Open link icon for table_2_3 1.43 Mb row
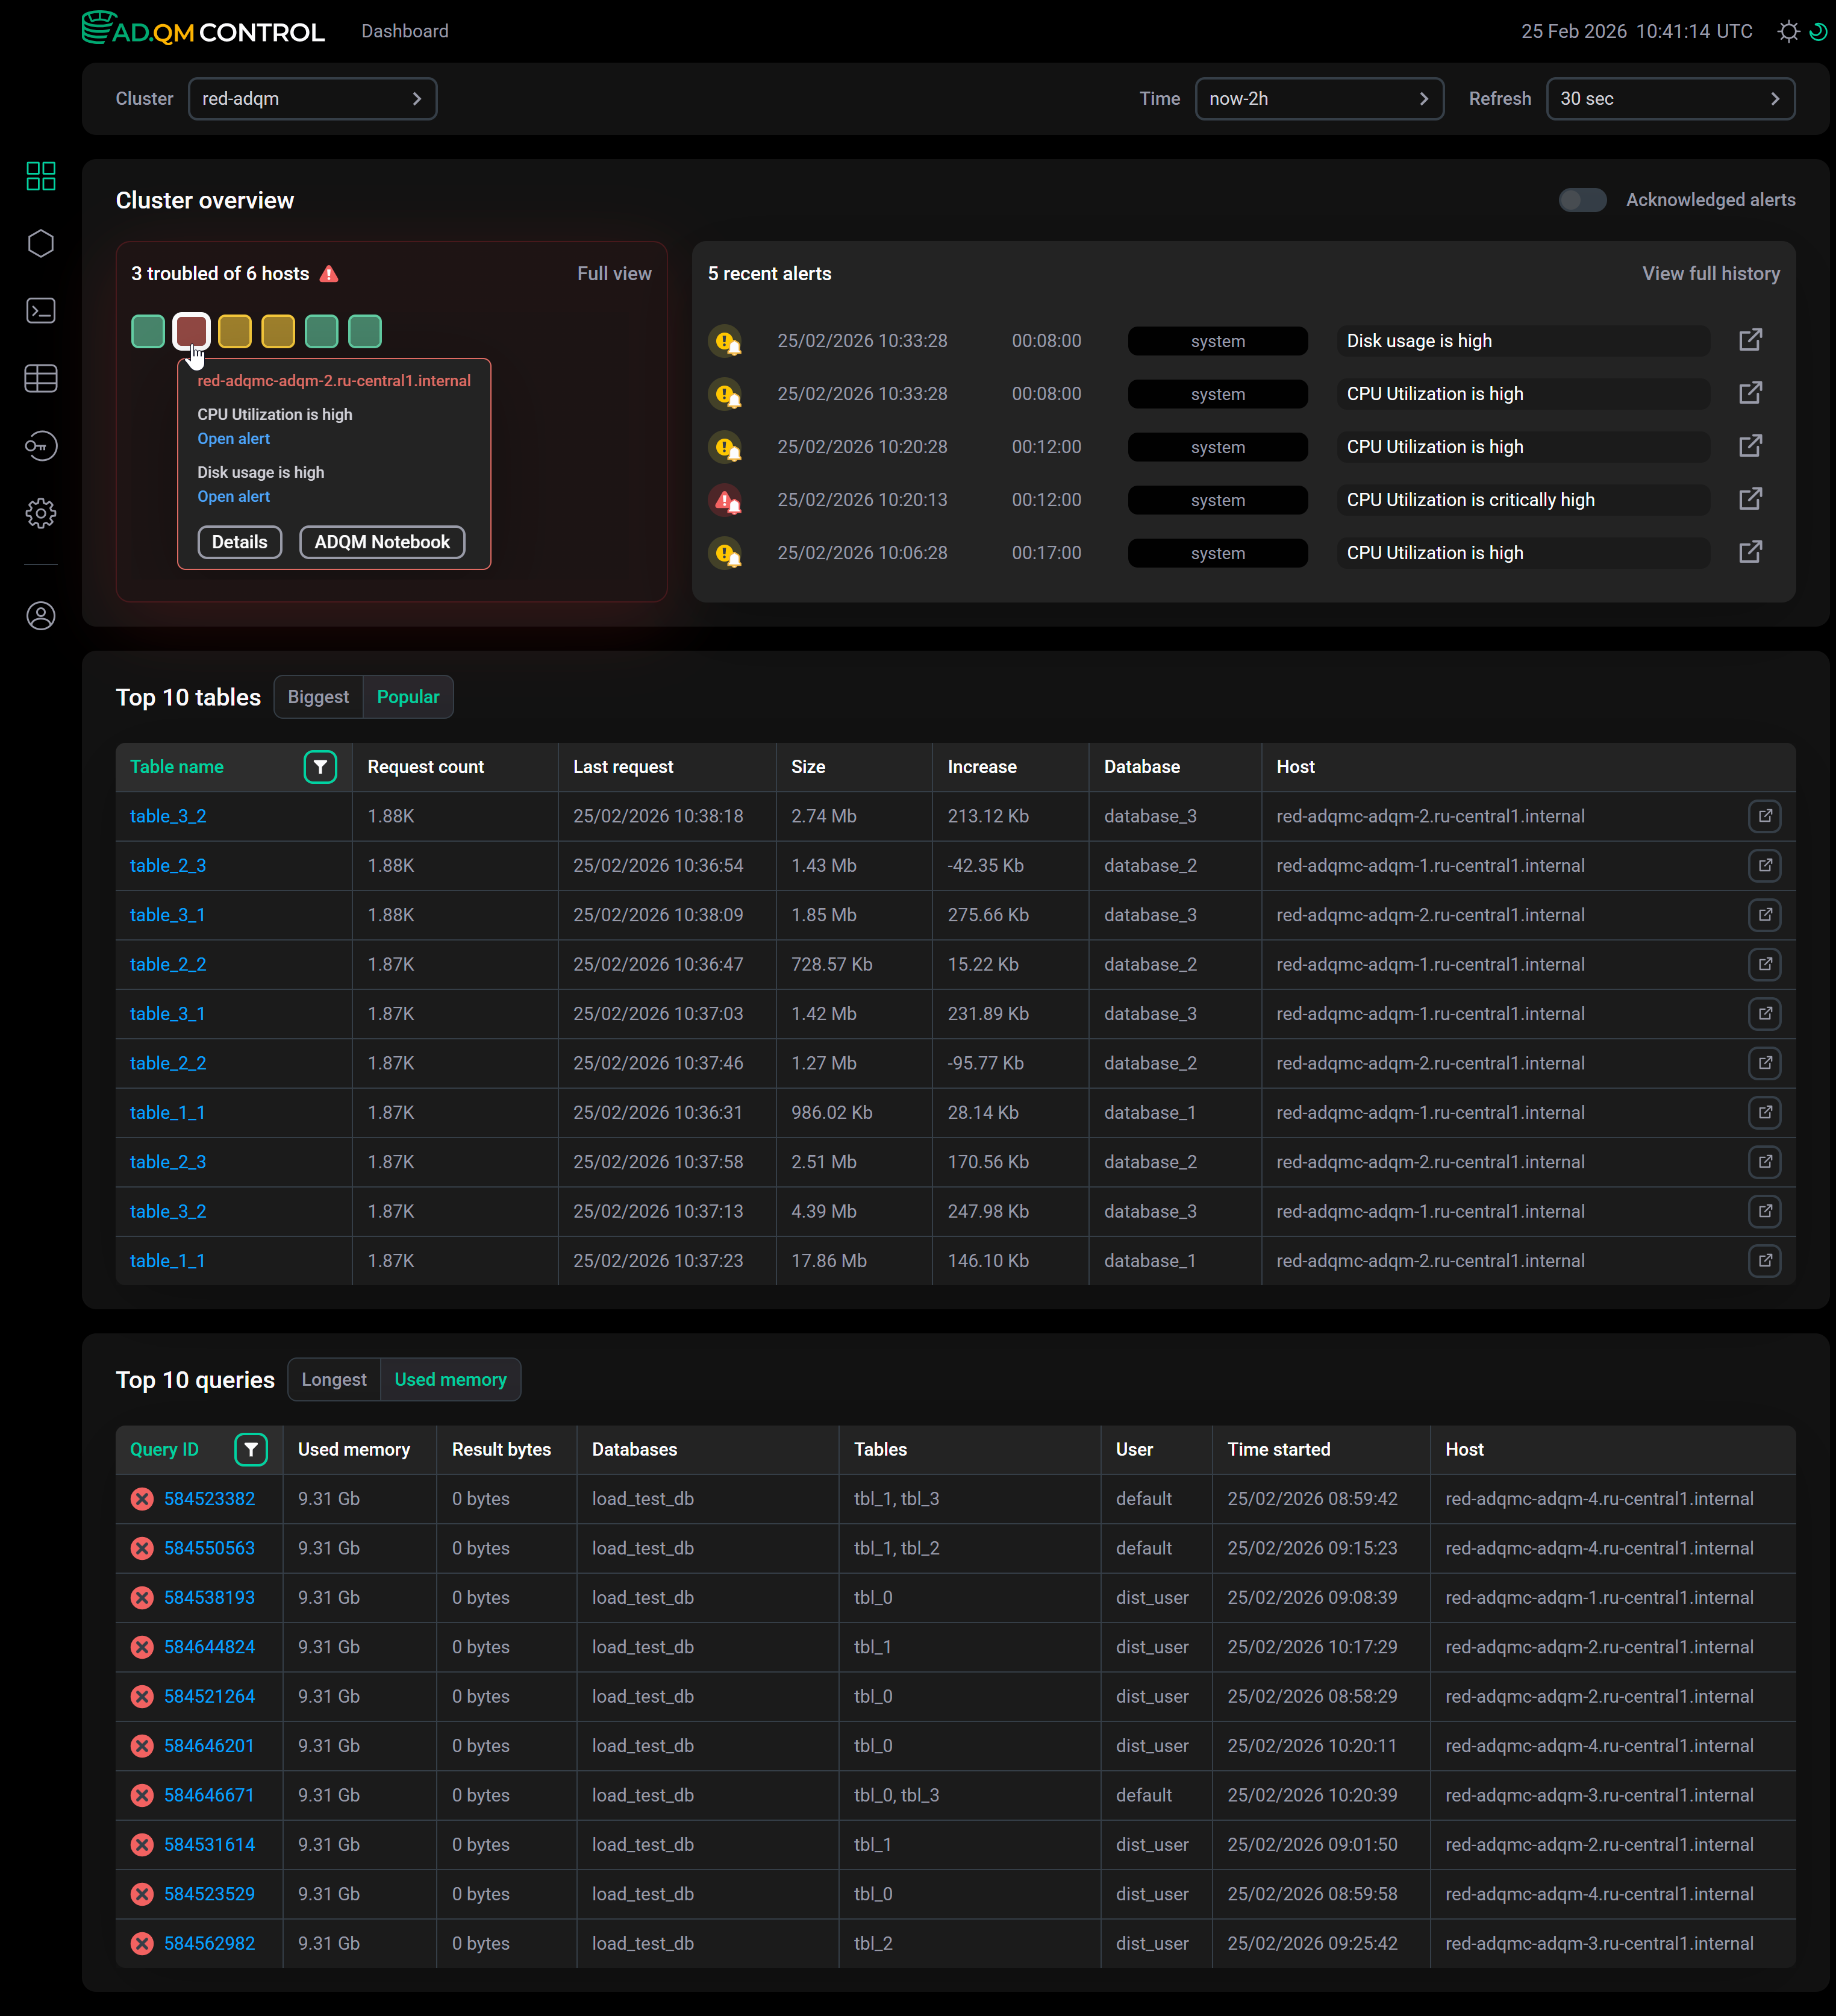Screen dimensions: 1836x2016 [x=1765, y=866]
